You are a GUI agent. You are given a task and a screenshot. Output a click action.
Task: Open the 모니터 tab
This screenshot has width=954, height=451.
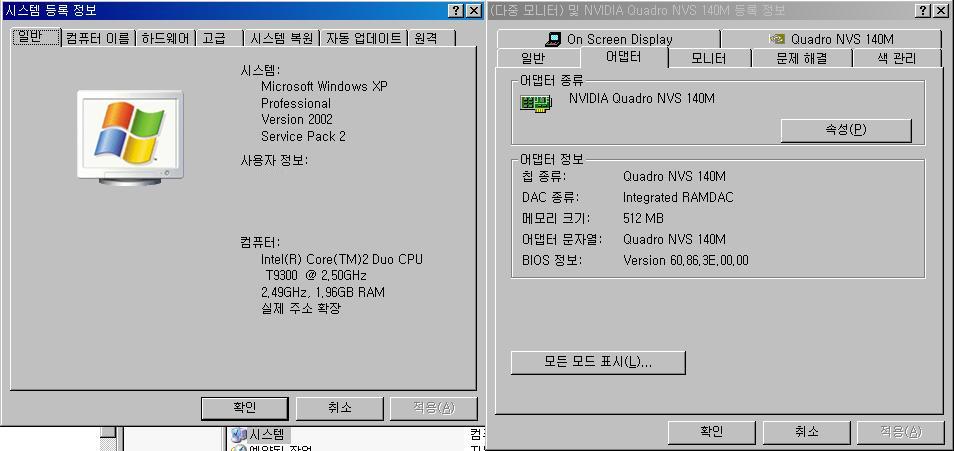[x=709, y=58]
